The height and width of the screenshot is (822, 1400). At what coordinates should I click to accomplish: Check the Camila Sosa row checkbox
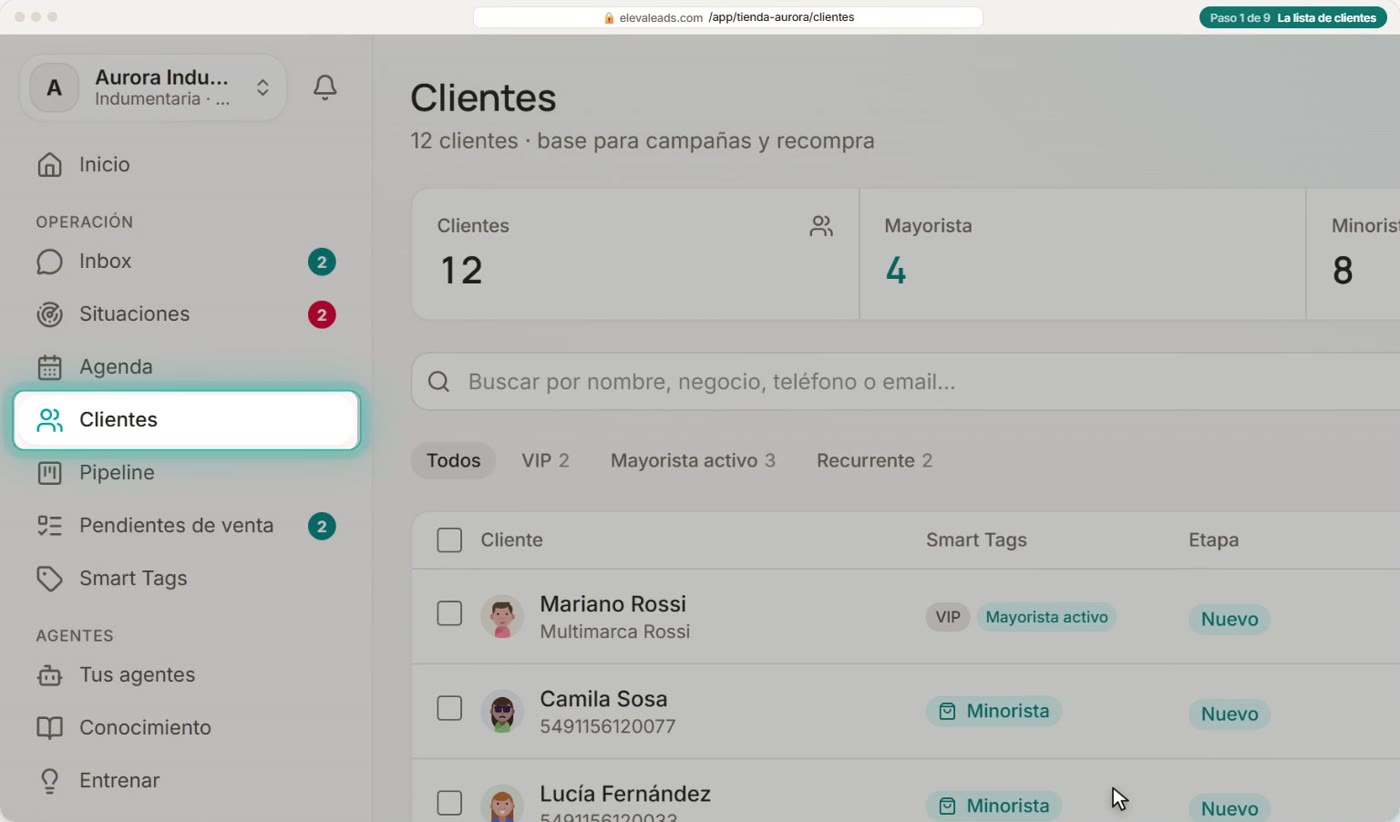pos(449,709)
